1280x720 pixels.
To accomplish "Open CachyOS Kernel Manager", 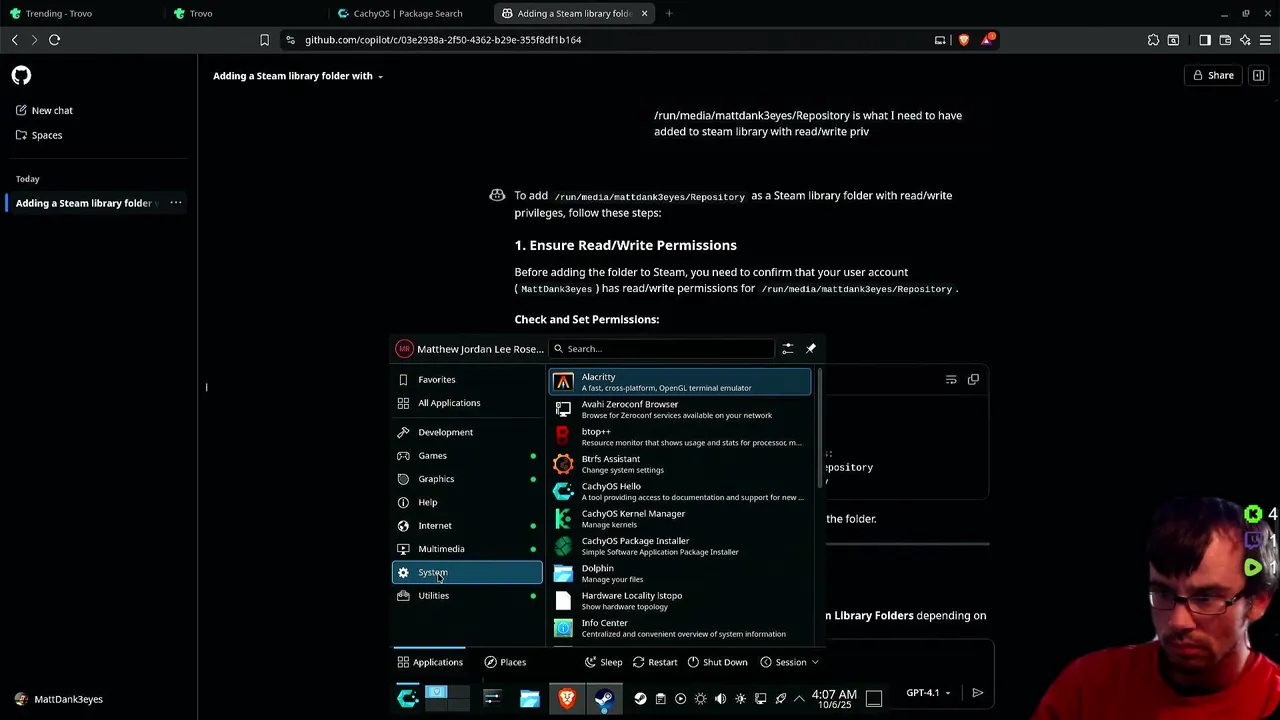I will [x=680, y=519].
